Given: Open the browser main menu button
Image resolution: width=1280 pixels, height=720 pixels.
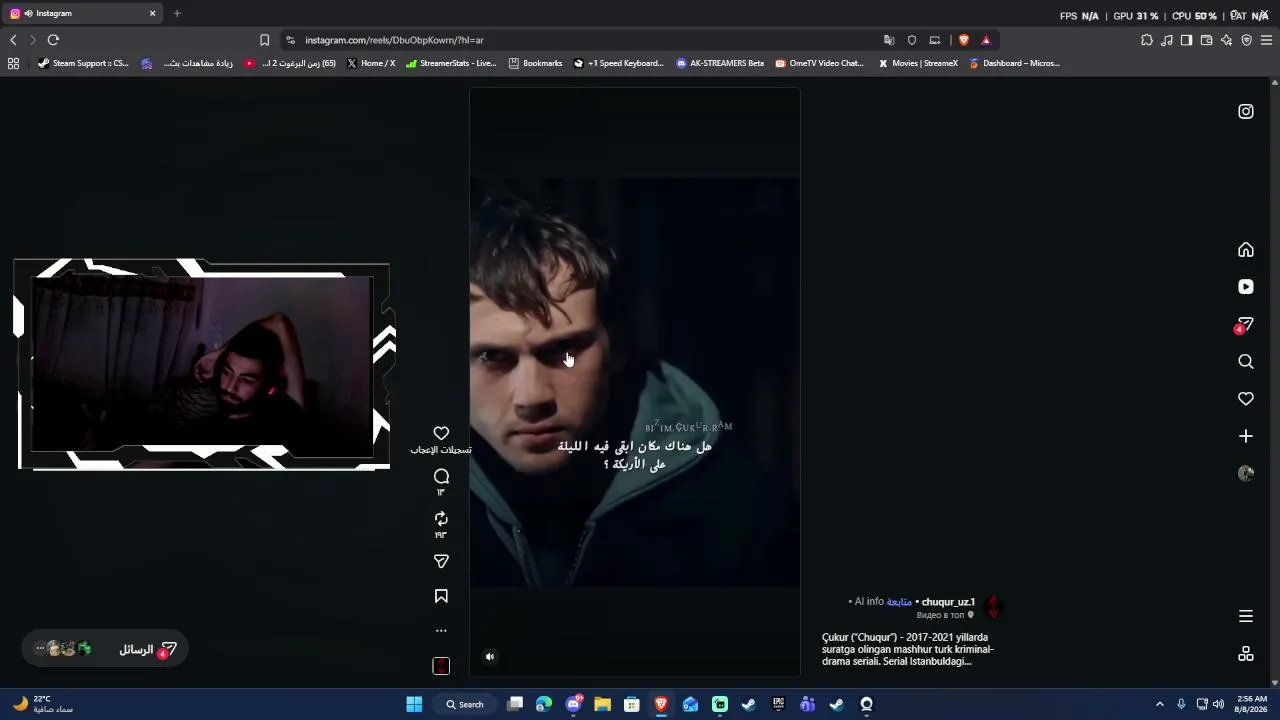Looking at the screenshot, I should coord(1267,40).
